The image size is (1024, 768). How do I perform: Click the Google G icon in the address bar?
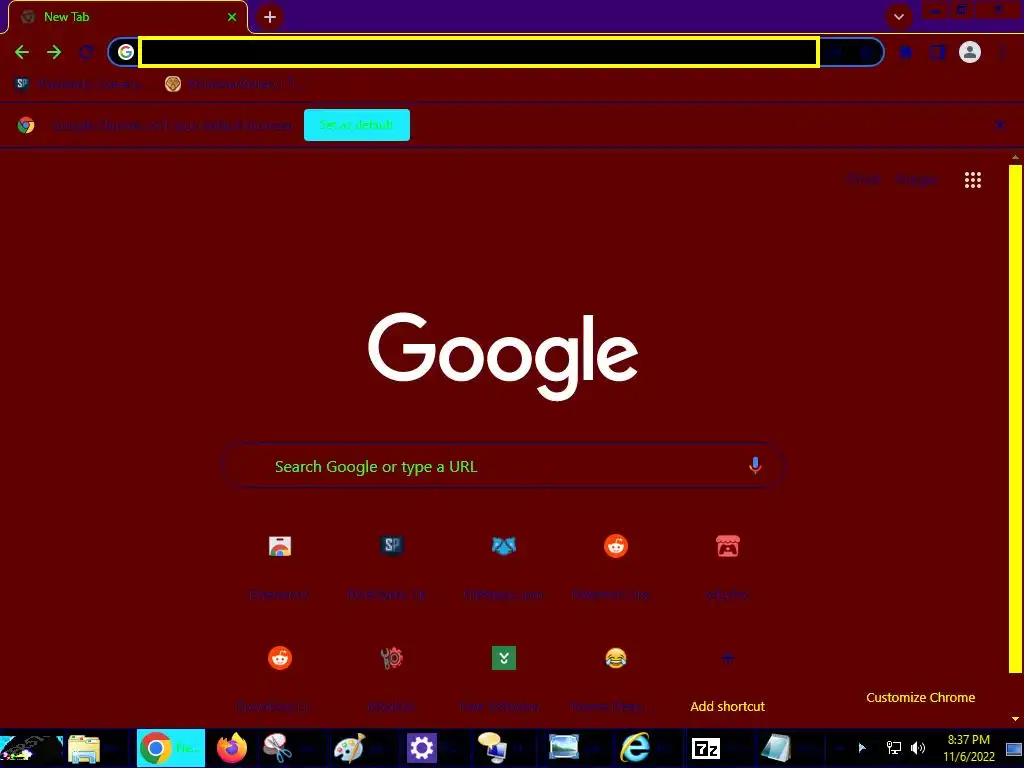125,52
